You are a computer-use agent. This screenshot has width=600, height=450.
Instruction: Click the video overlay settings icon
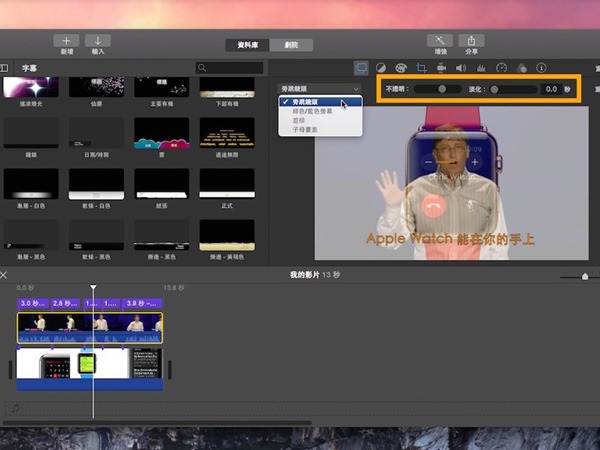[361, 68]
